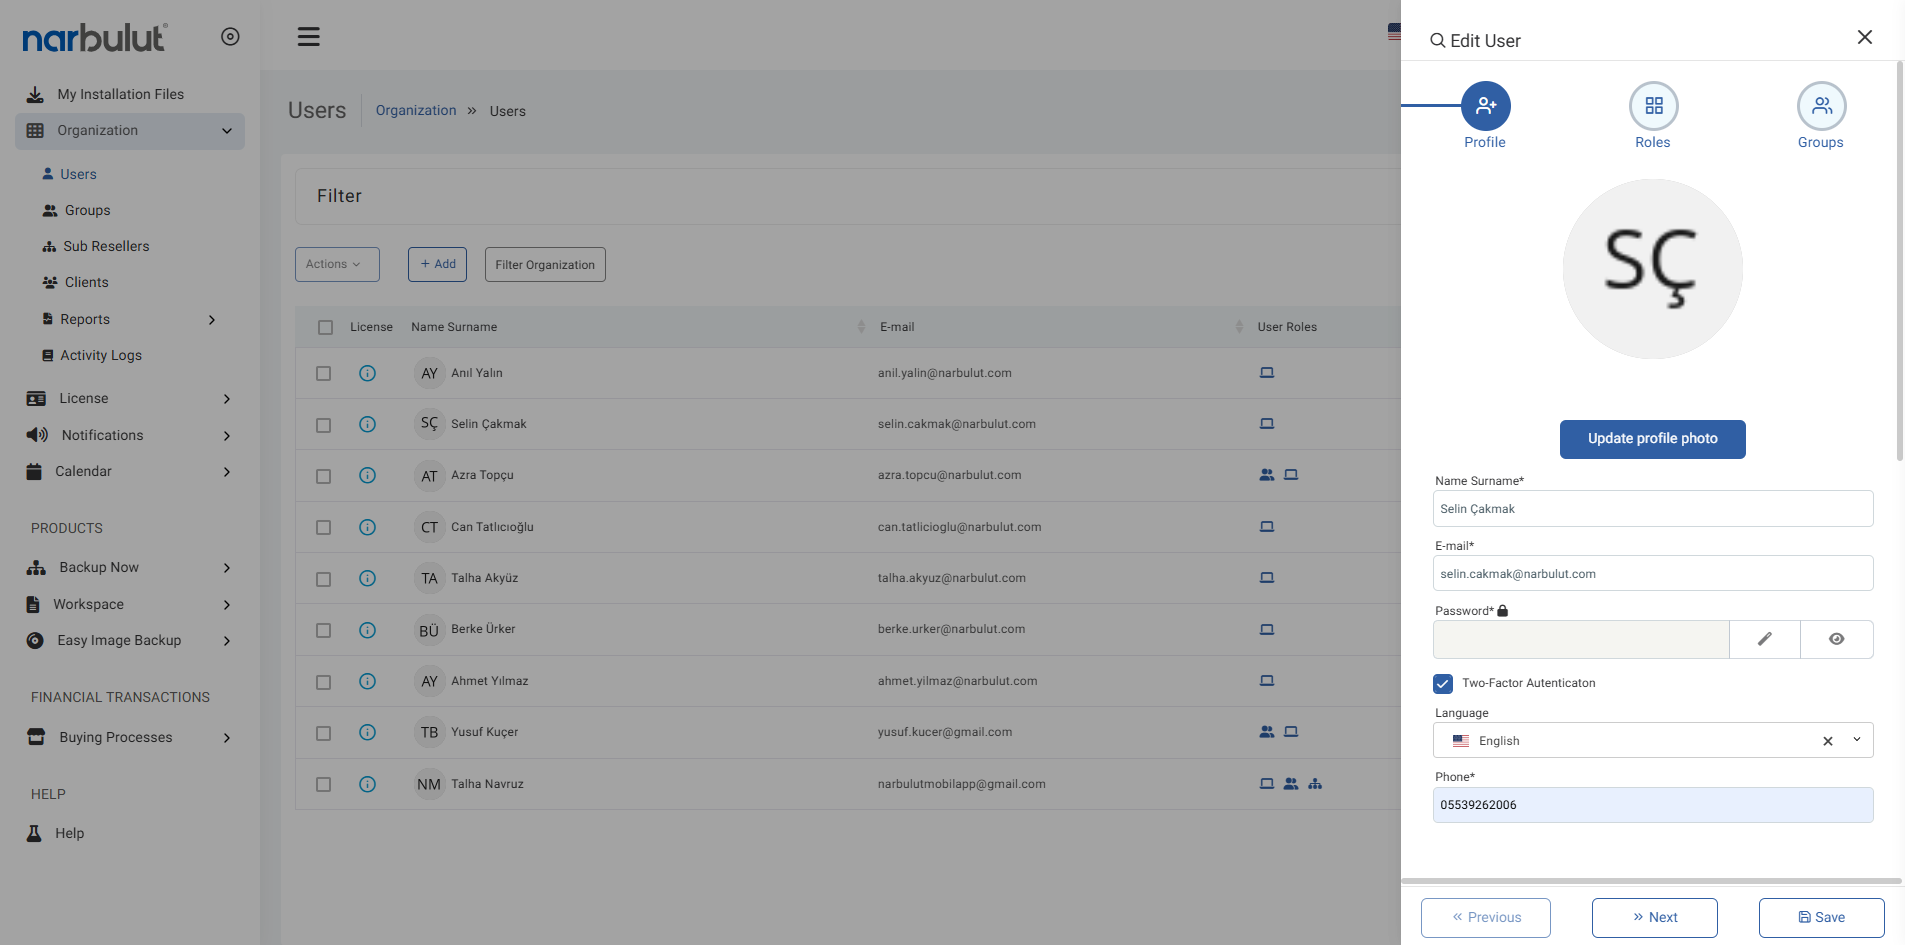Viewport: 1905px width, 945px height.
Task: Open the Language dropdown
Action: tap(1856, 740)
